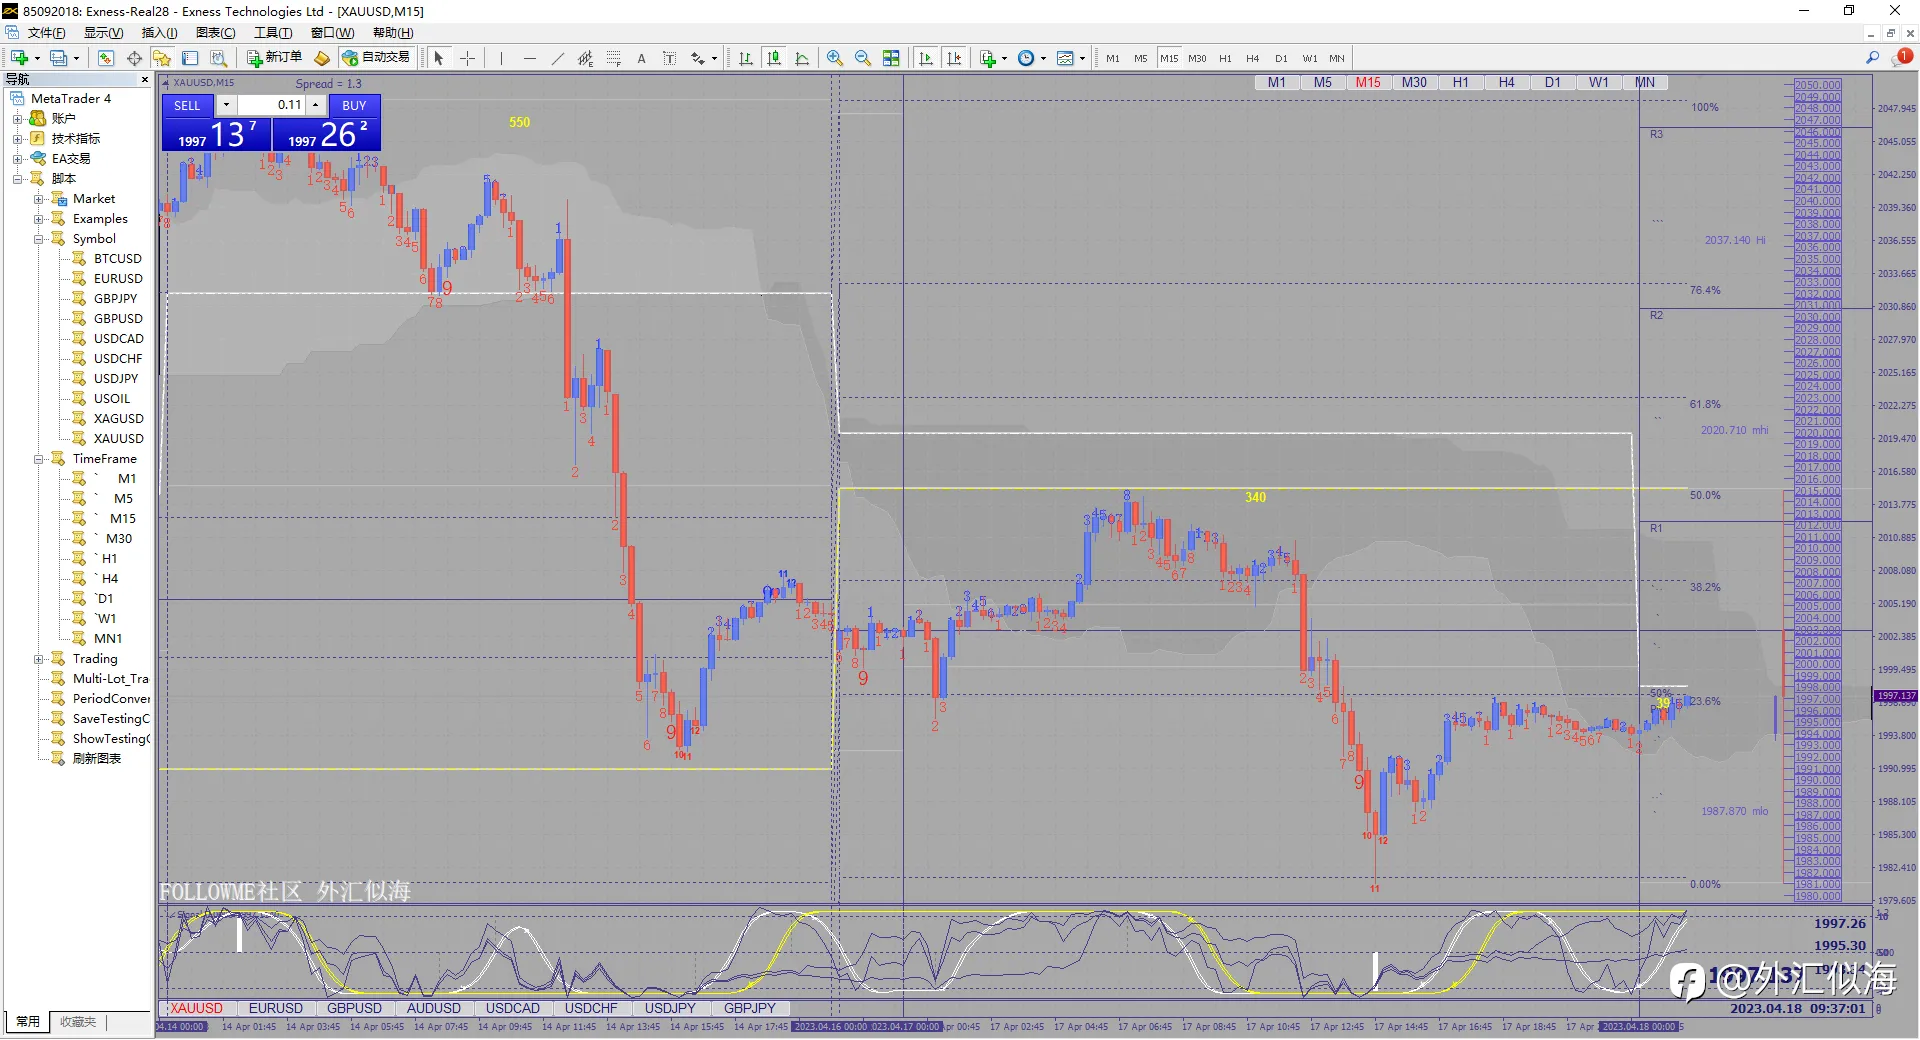Toggle chart shift
This screenshot has height=1040, width=1920.
point(954,58)
